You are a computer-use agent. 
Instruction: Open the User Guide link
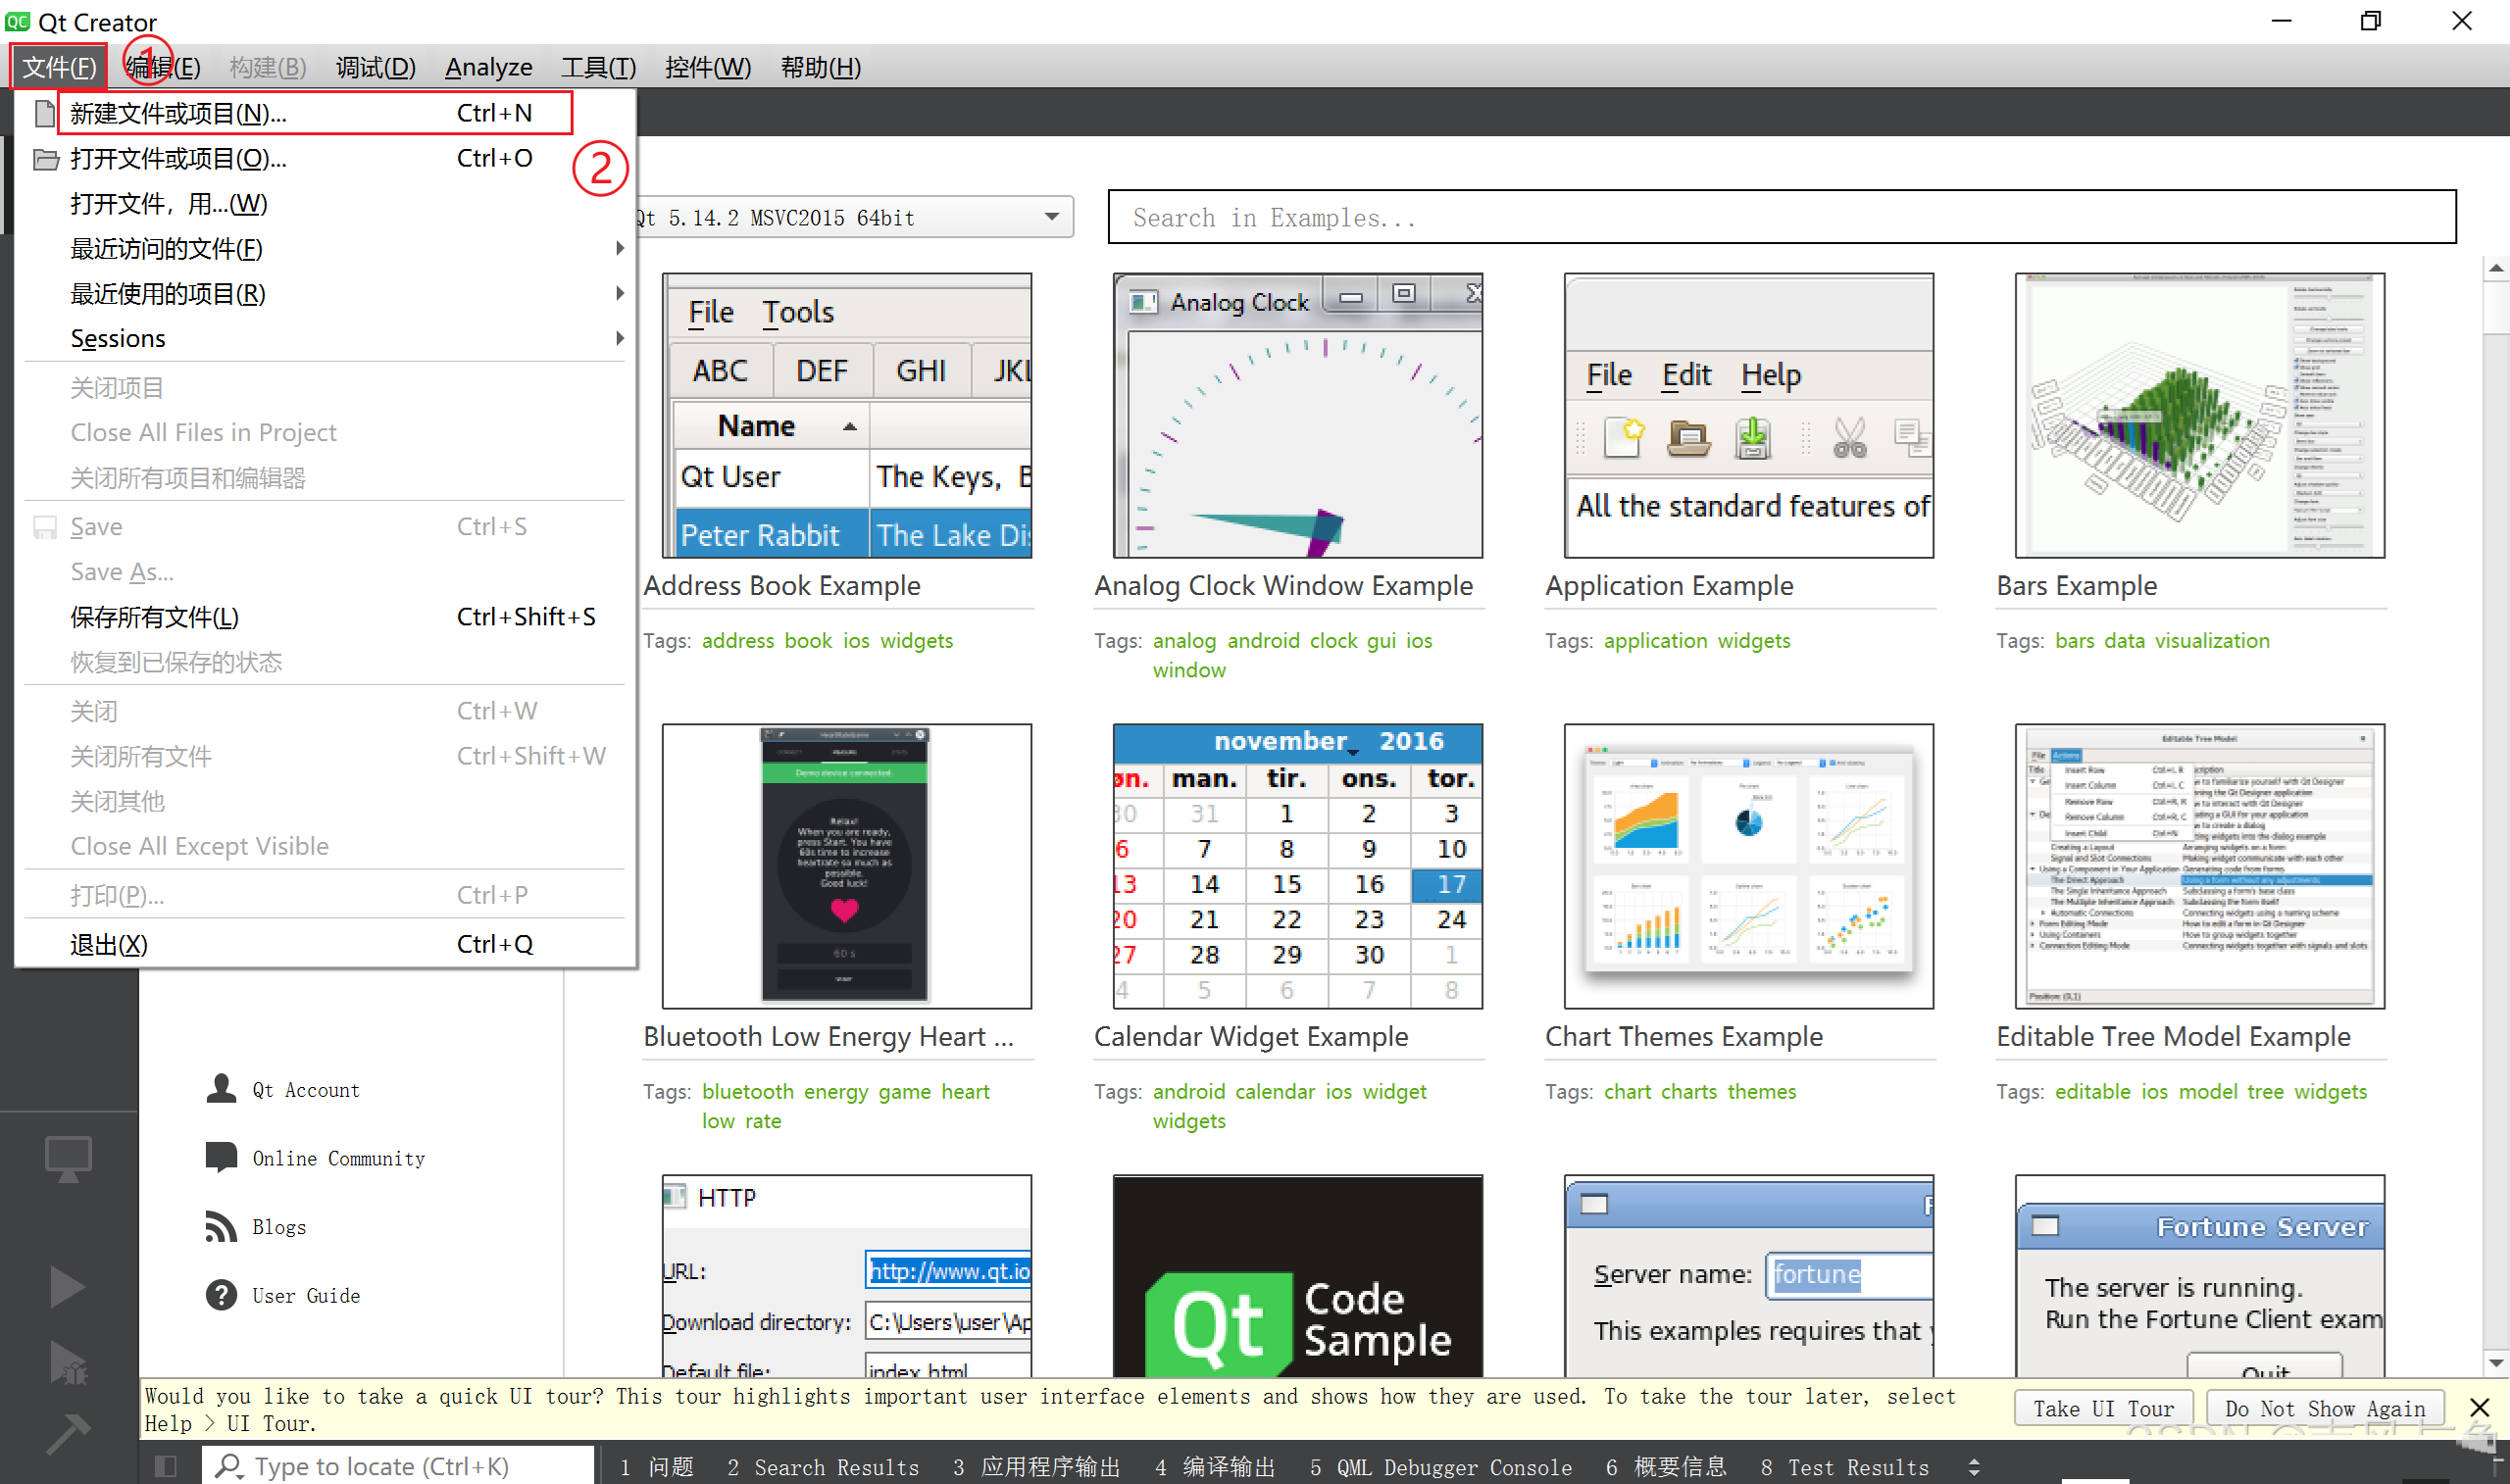[306, 1296]
